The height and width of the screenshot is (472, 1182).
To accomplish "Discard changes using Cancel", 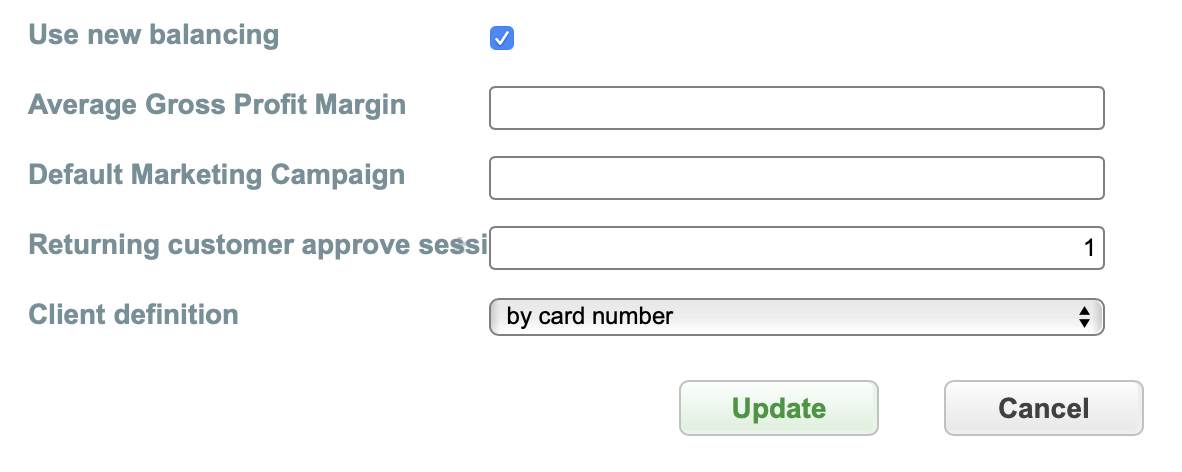I will click(x=1043, y=408).
